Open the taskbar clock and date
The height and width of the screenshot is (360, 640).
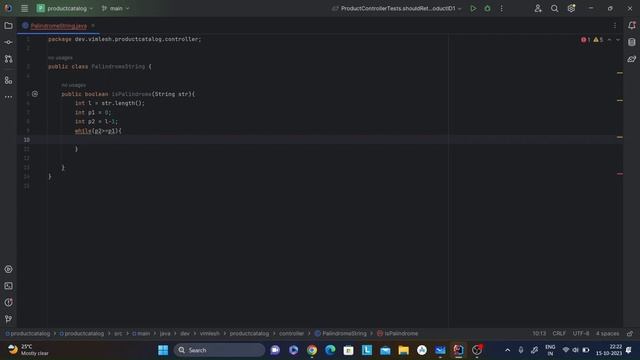pos(609,350)
